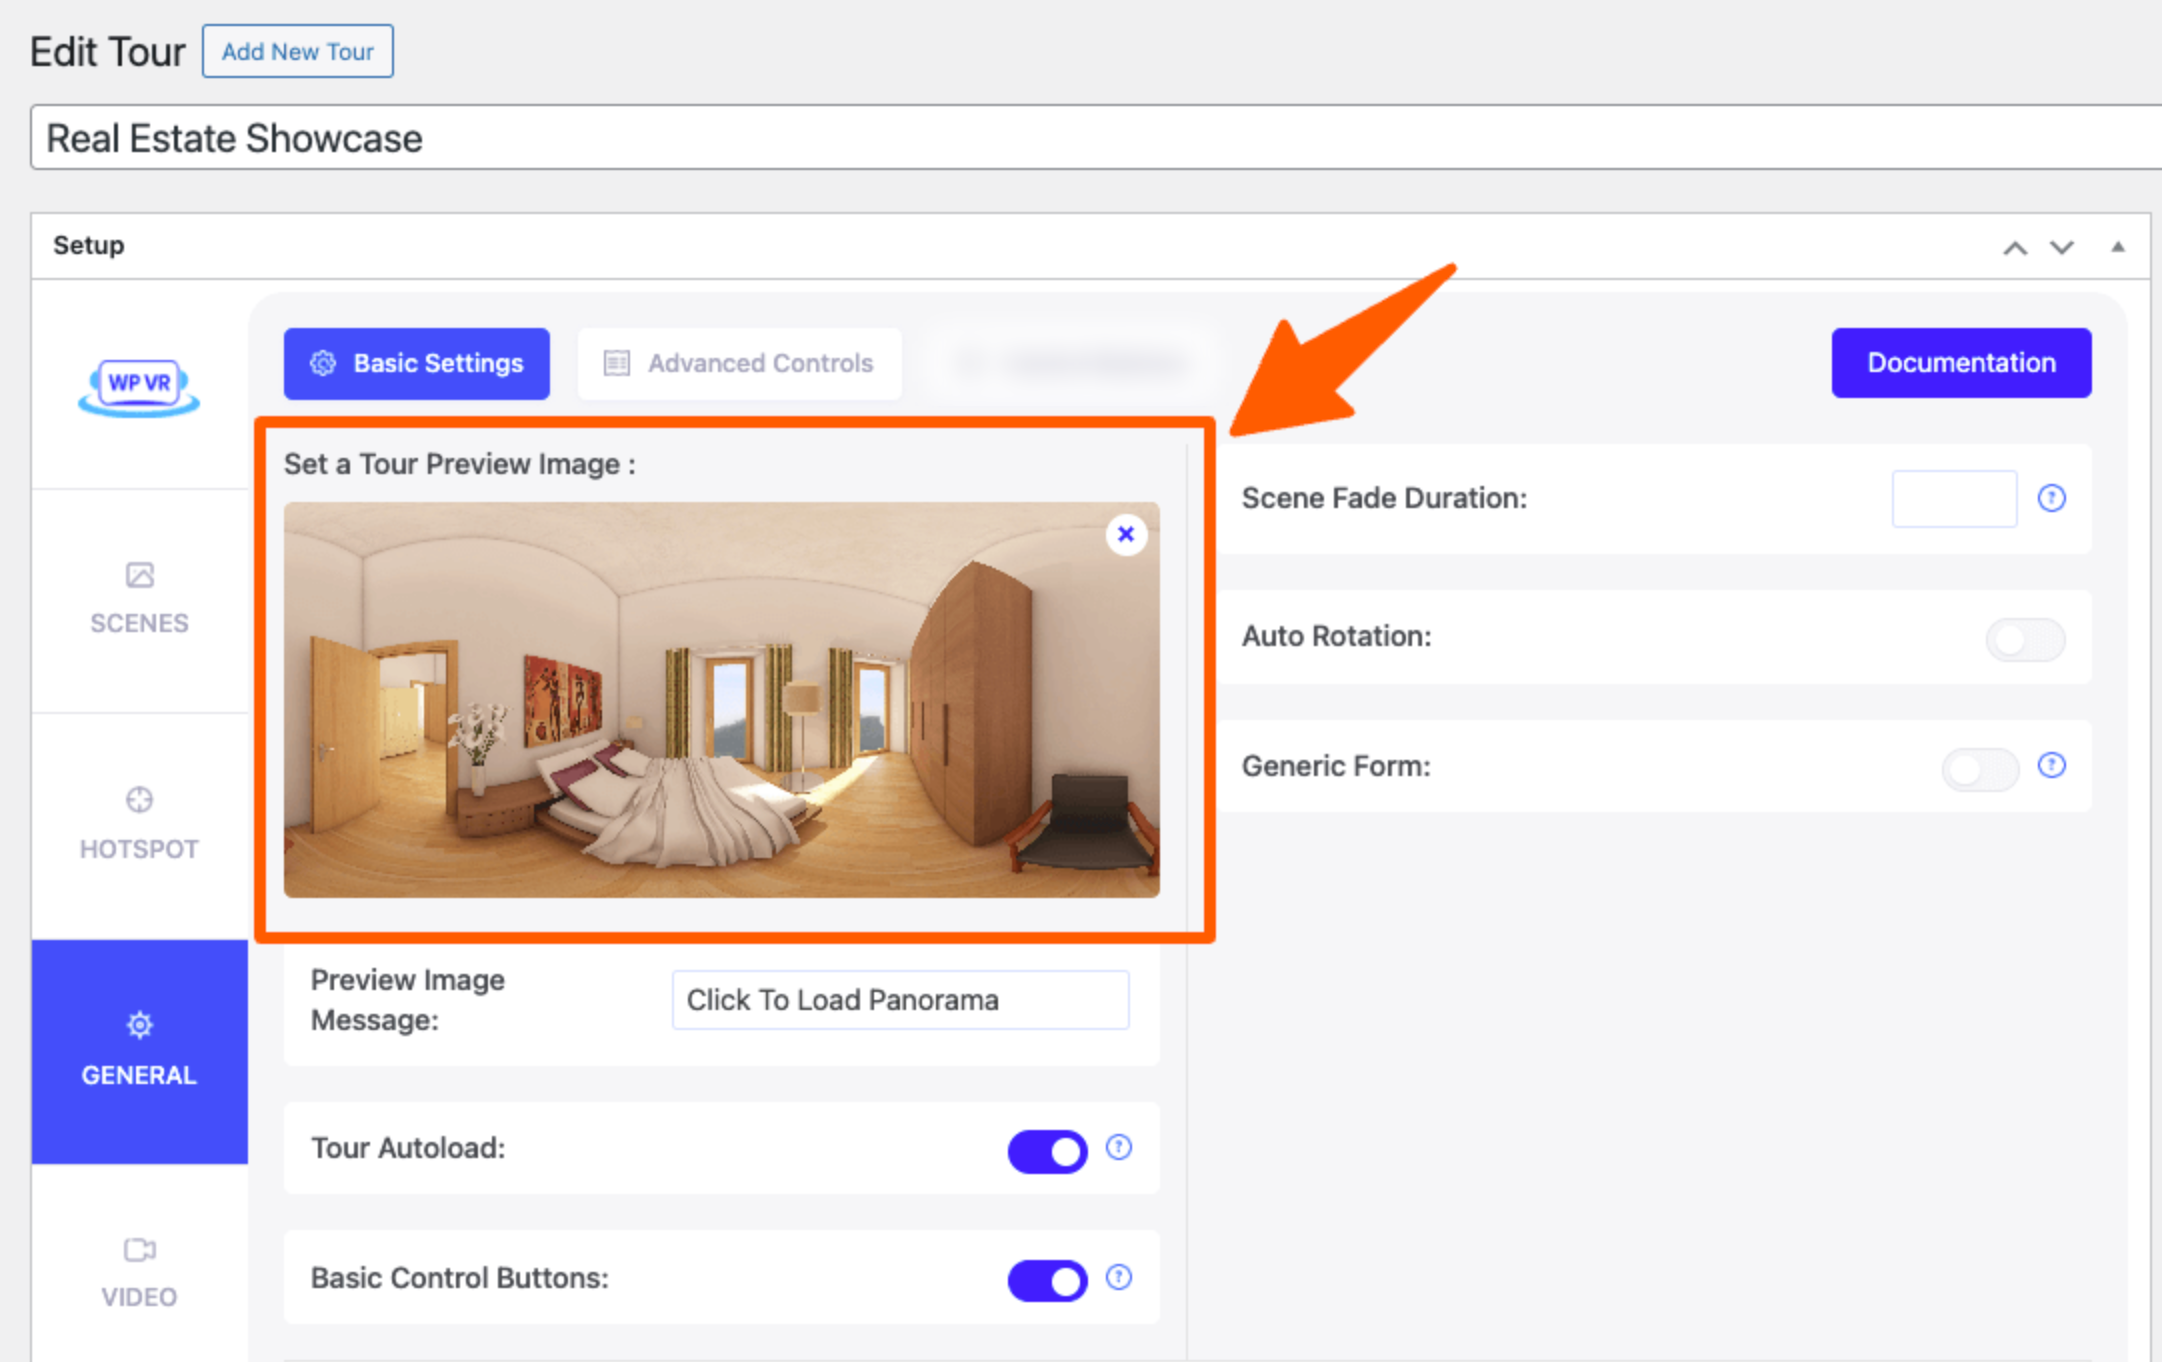The image size is (2162, 1362).
Task: Click the Add New Tour button
Action: pos(298,52)
